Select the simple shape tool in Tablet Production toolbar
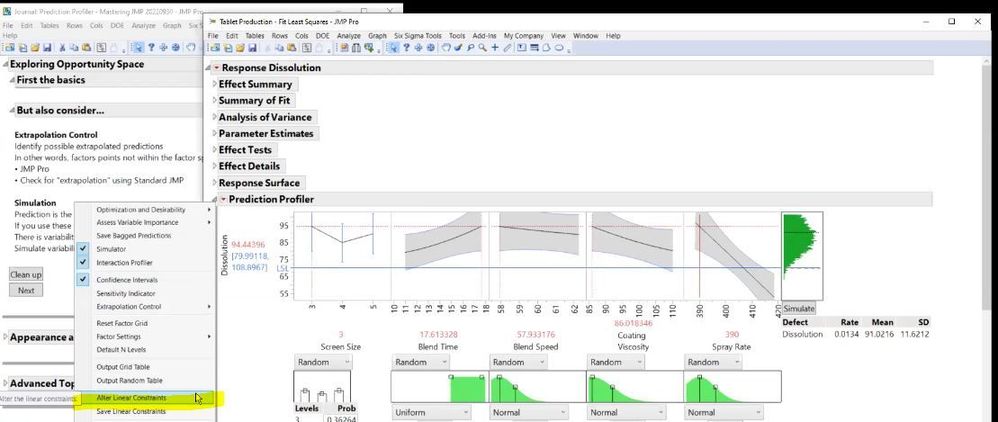 (x=534, y=48)
